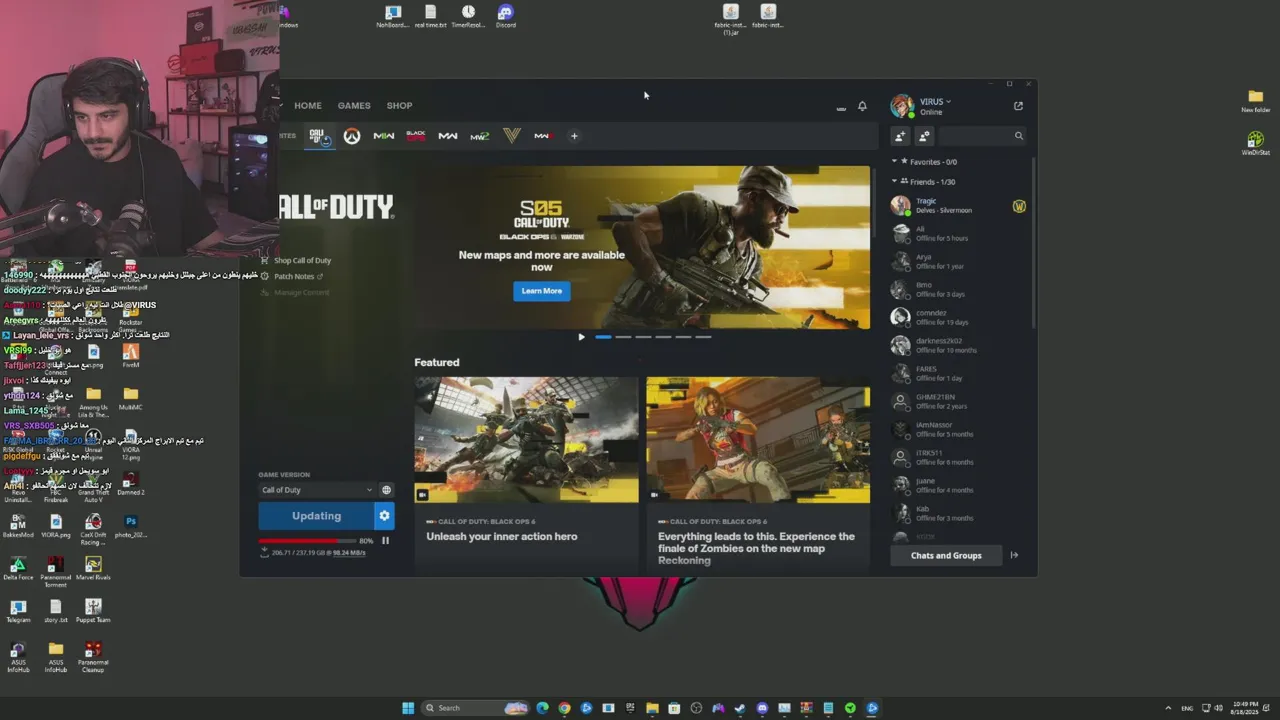Open the New folder on the desktop
Viewport: 1280px width, 720px height.
coord(1255,101)
